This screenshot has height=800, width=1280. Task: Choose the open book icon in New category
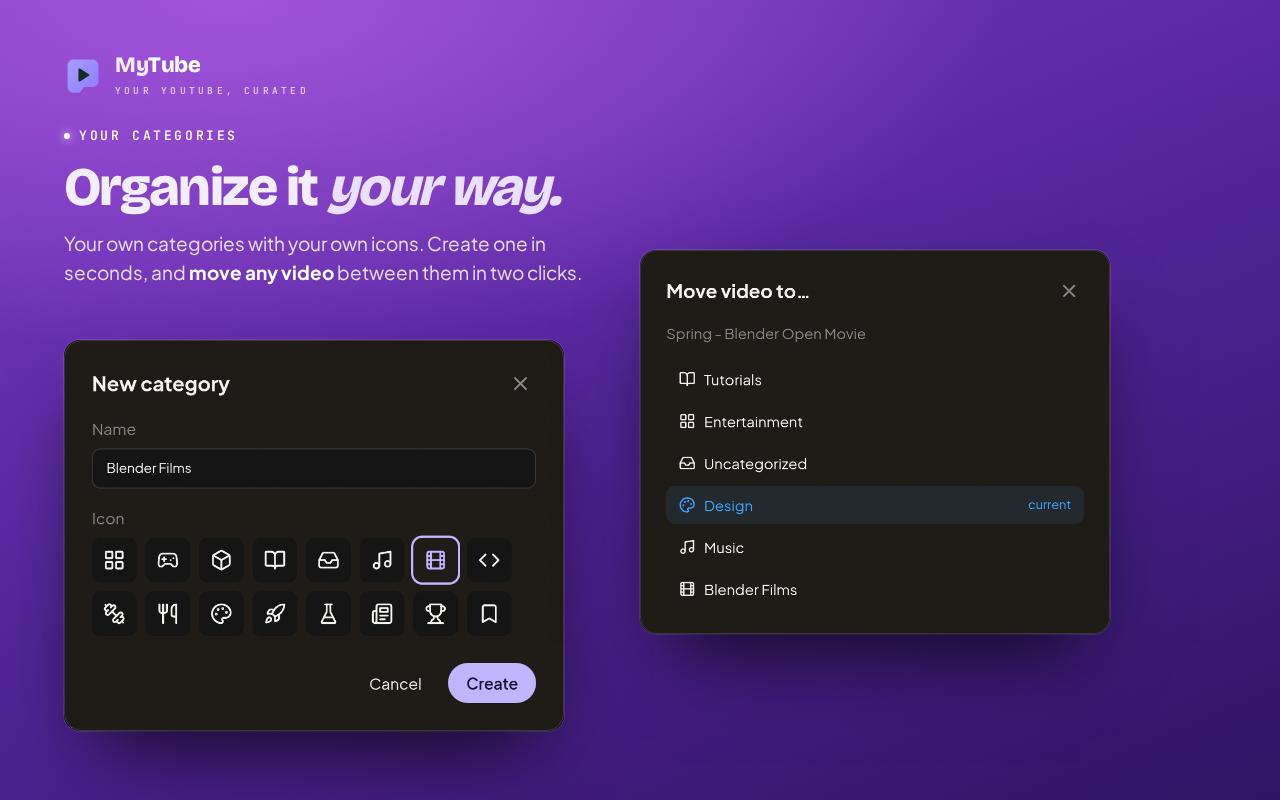click(x=275, y=560)
